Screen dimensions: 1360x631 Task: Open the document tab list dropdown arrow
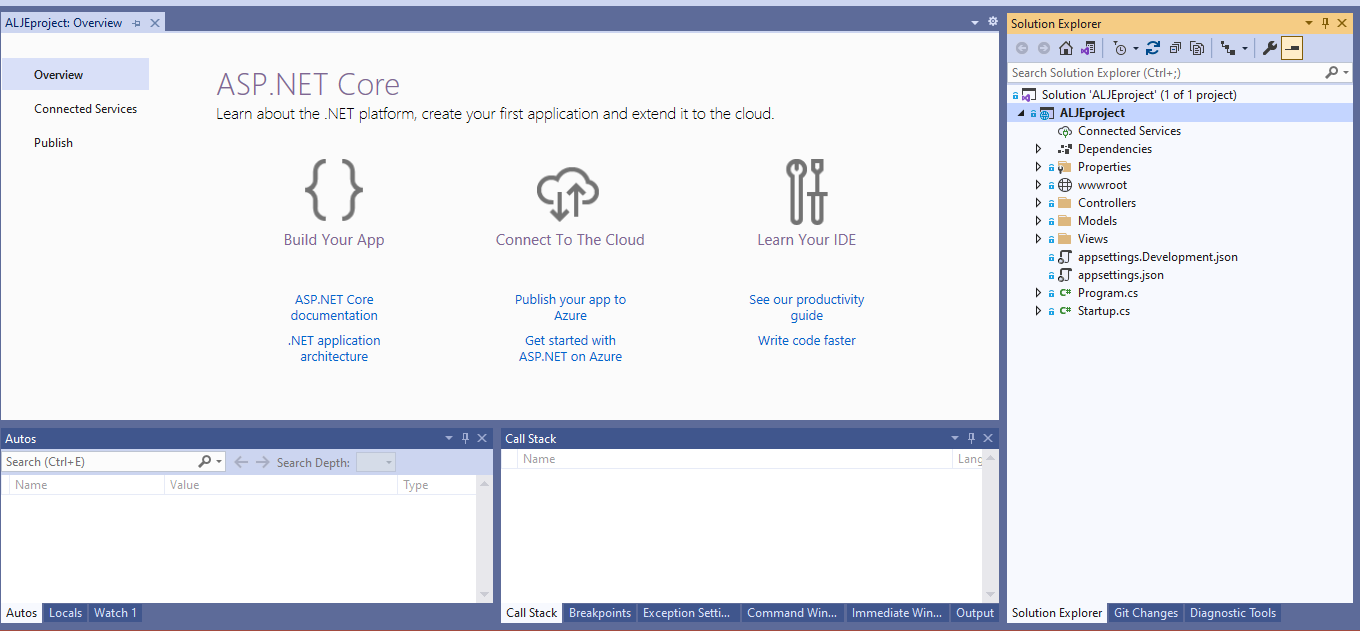(975, 22)
